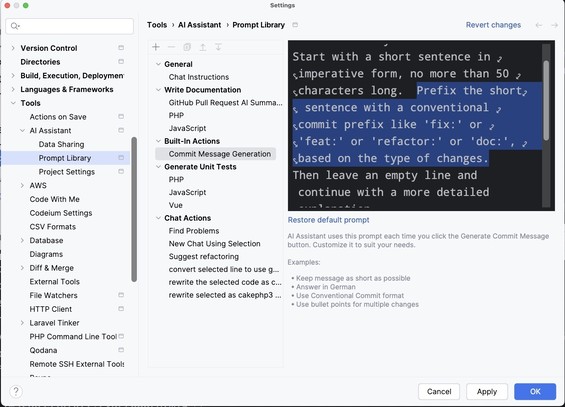Expand the AWS settings node
Screen dimensions: 565x407
tap(22, 185)
